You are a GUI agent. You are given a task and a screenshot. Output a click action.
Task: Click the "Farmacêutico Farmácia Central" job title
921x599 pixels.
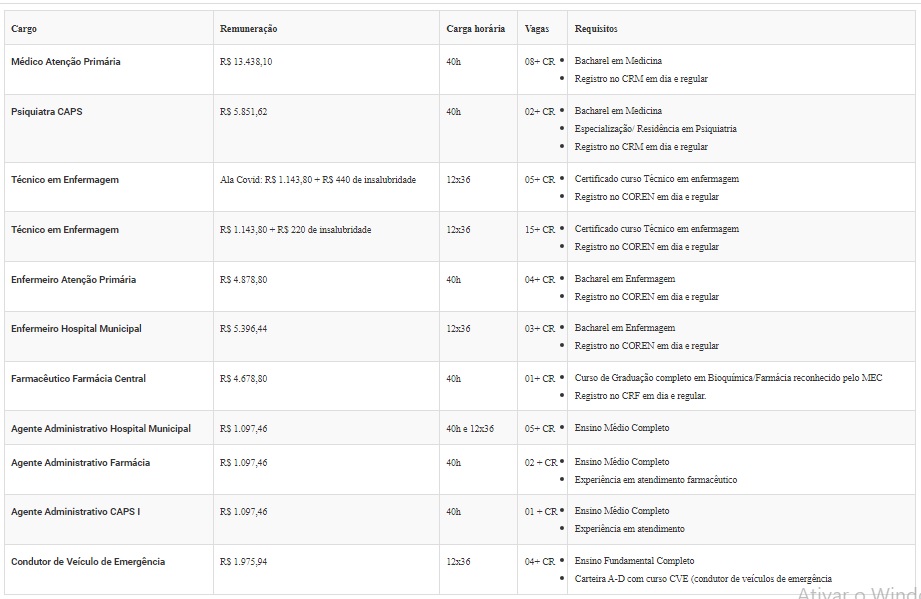(78, 379)
